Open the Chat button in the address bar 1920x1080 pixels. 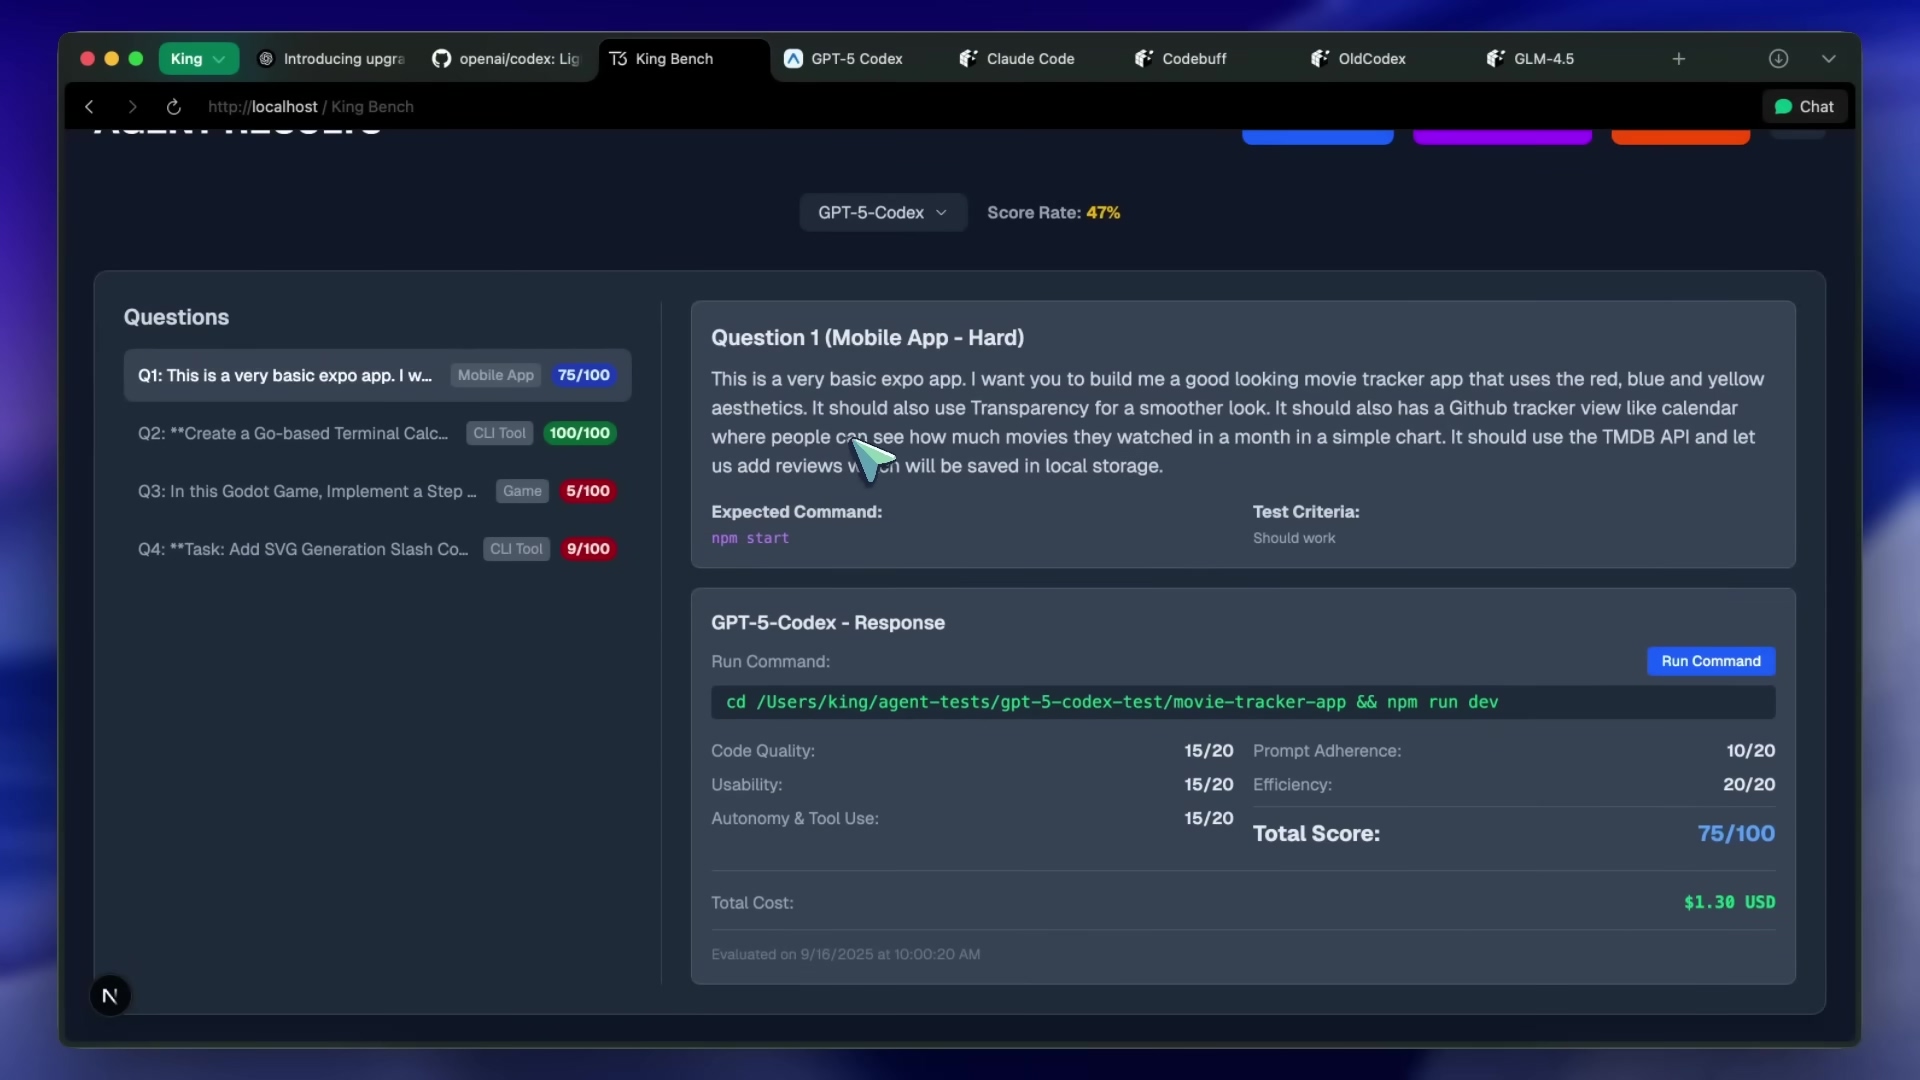[x=1804, y=107]
